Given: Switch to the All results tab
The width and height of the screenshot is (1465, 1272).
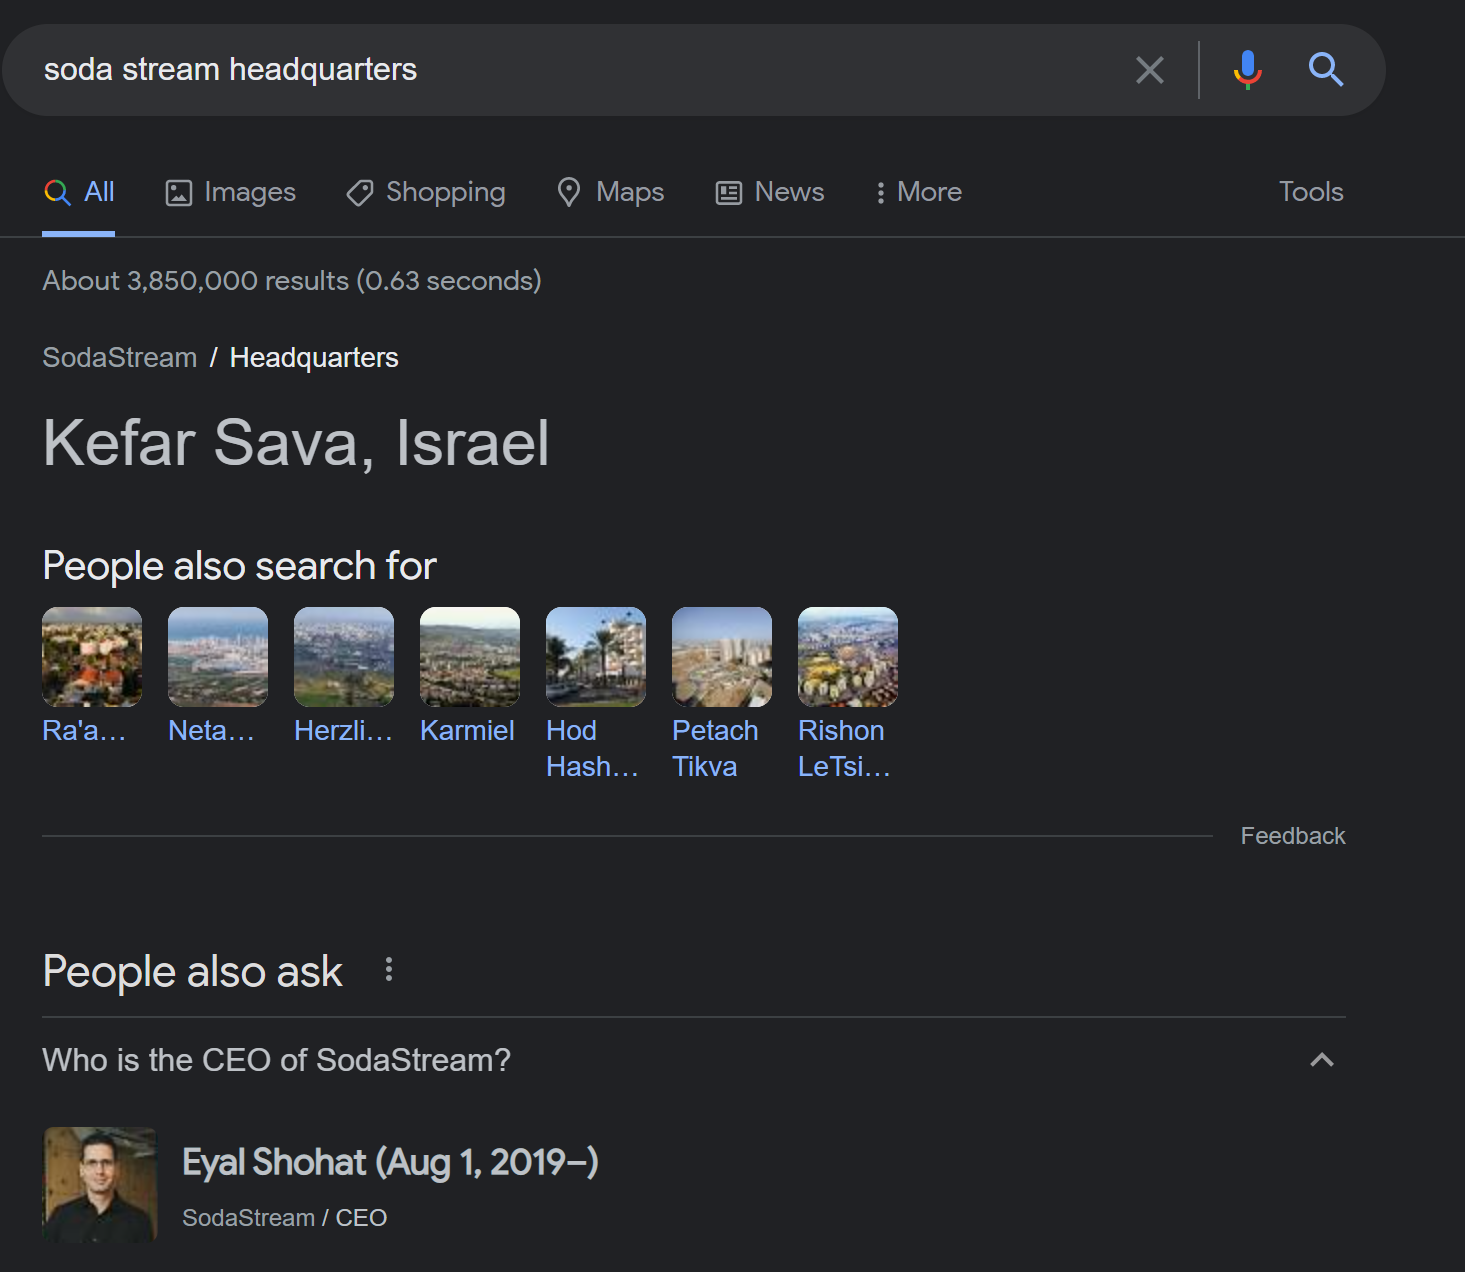Looking at the screenshot, I should [x=79, y=192].
